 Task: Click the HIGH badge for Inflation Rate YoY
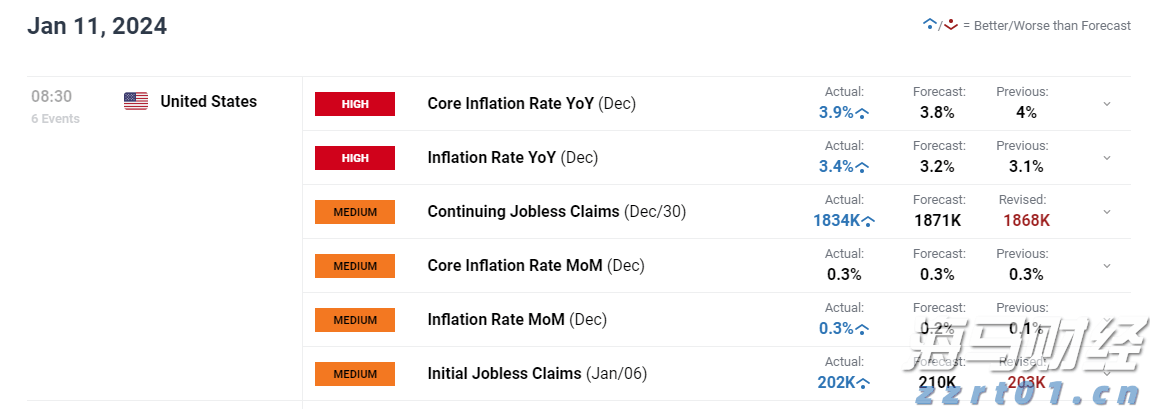tap(355, 158)
